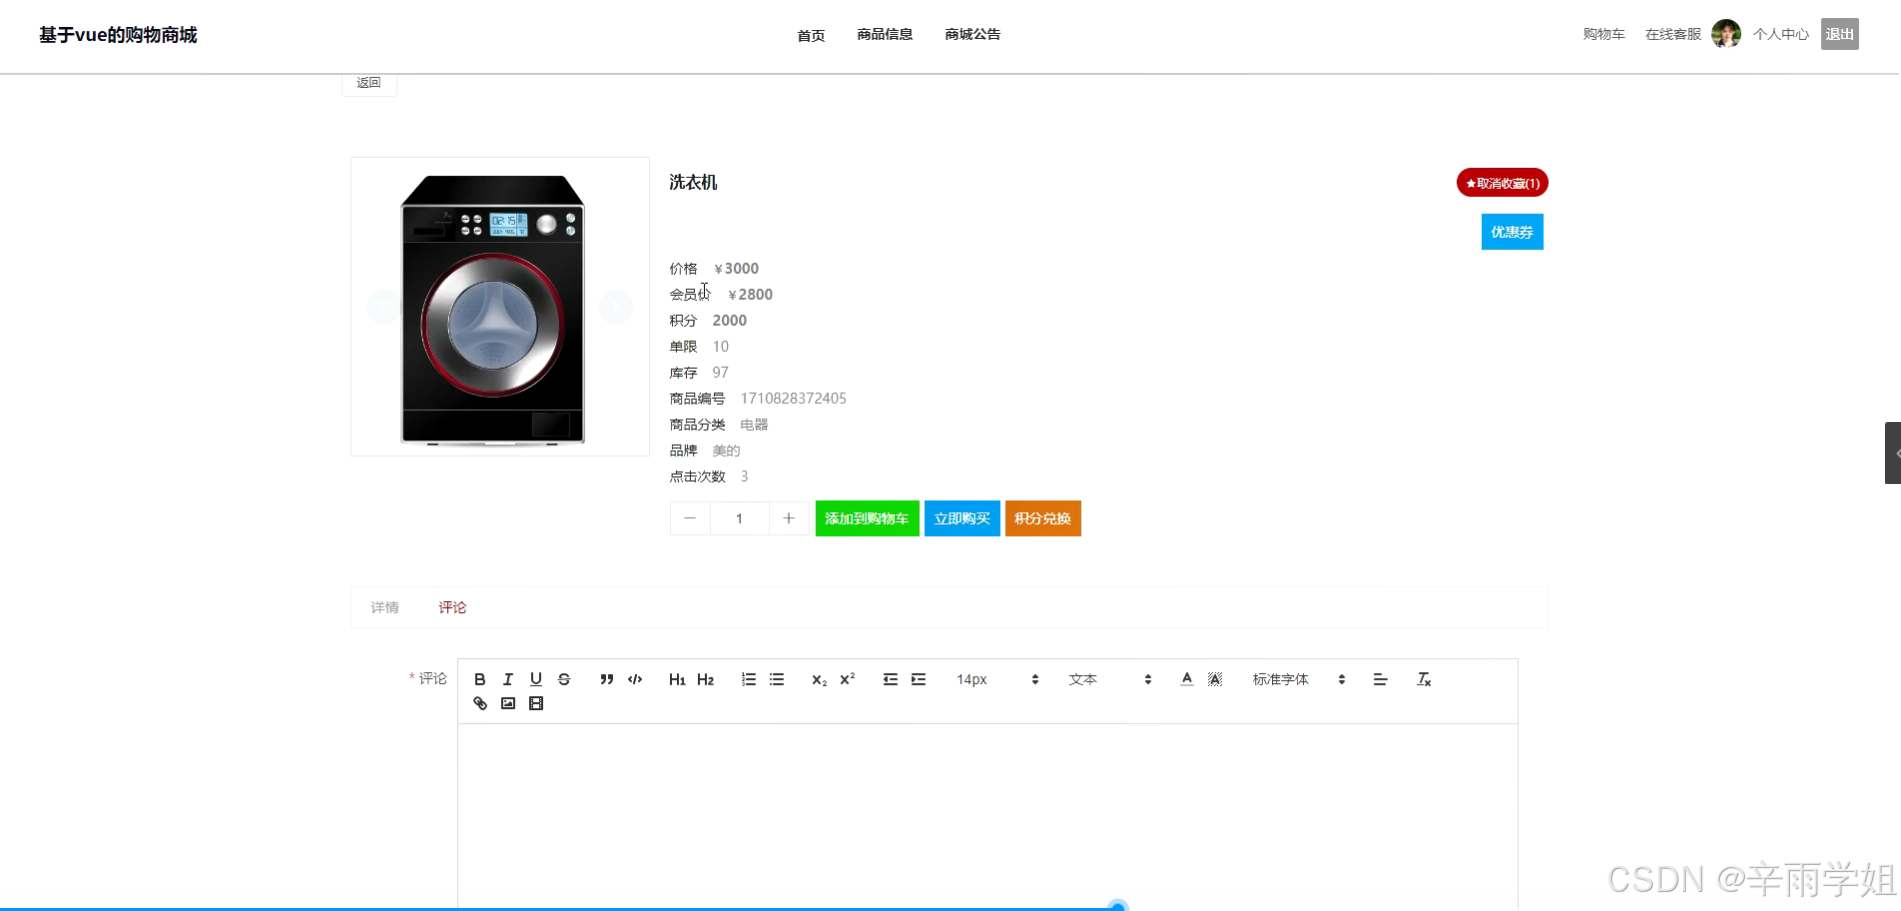Open 在线客服 link
1901x911 pixels.
coord(1673,34)
